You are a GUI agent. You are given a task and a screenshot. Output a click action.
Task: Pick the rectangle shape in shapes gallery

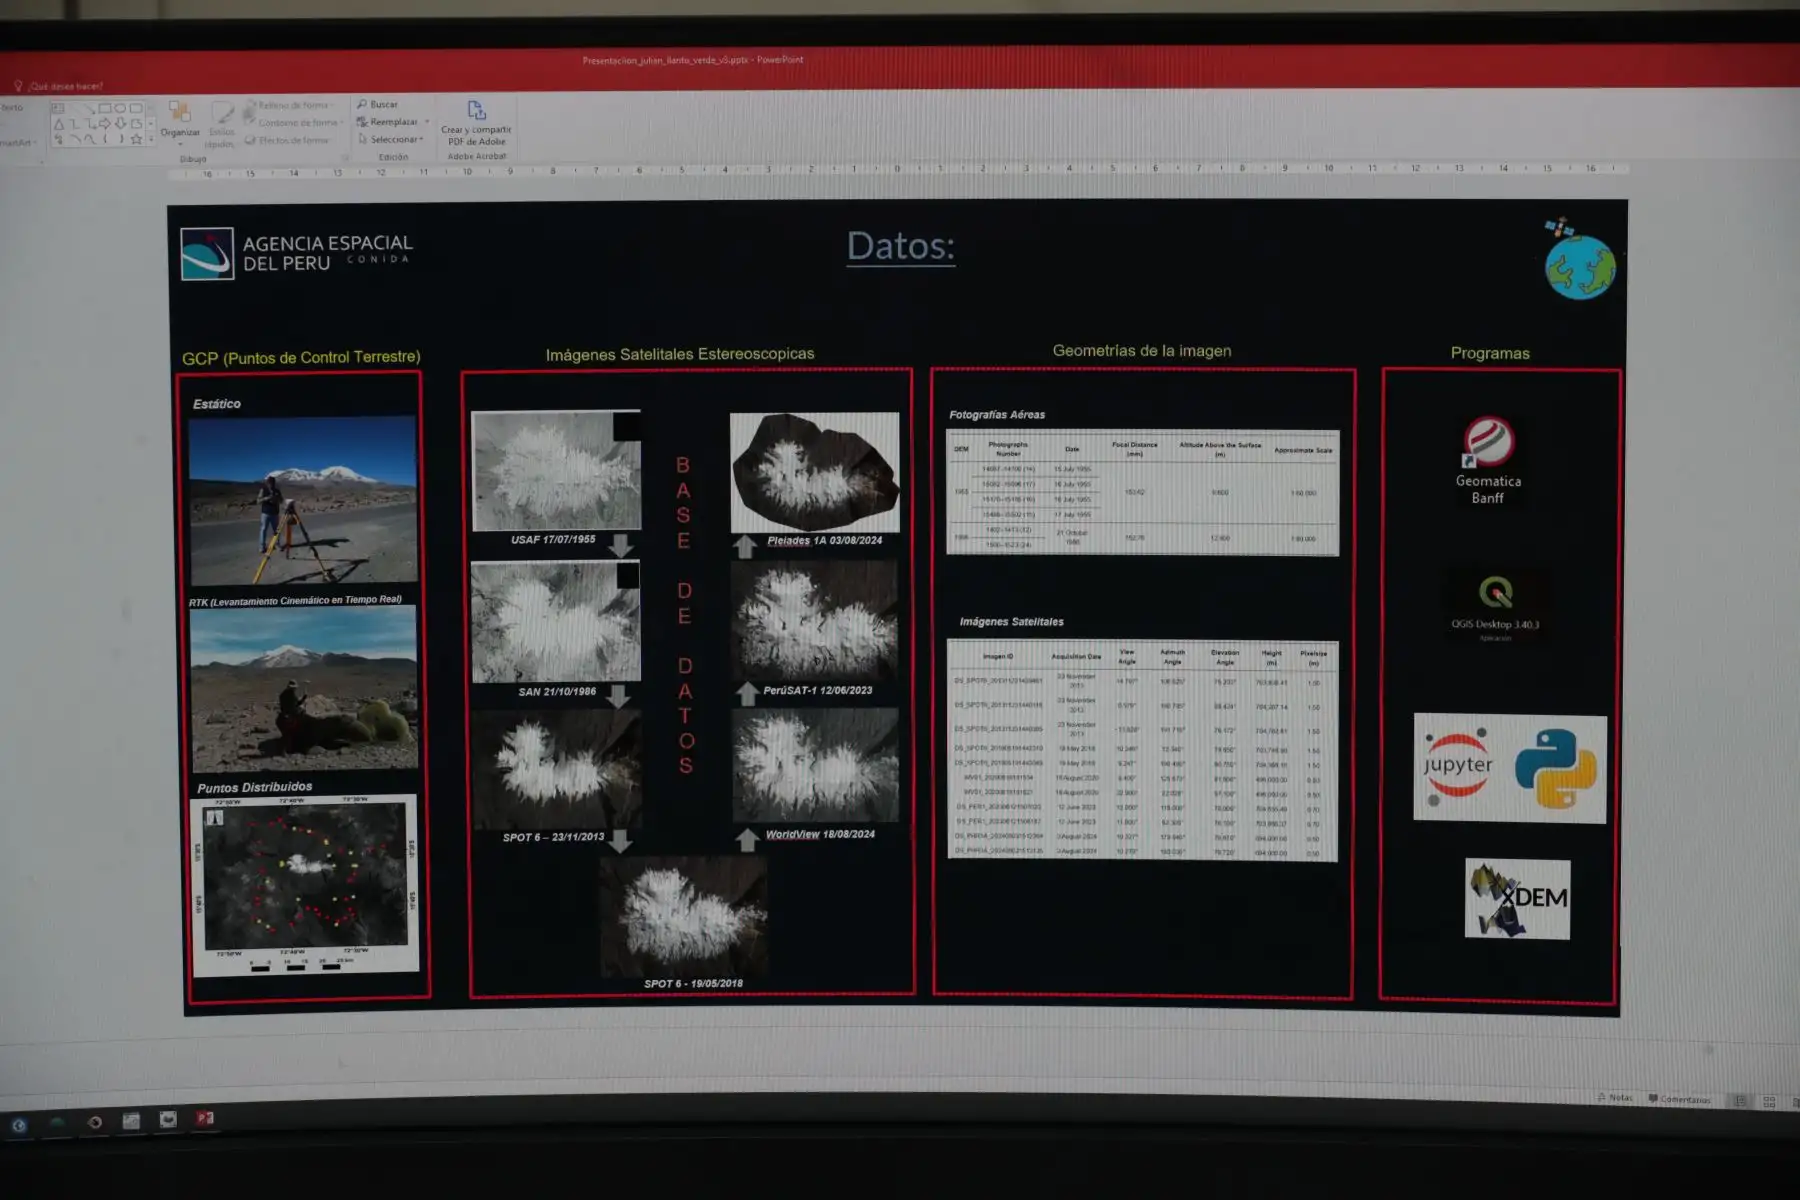point(104,108)
